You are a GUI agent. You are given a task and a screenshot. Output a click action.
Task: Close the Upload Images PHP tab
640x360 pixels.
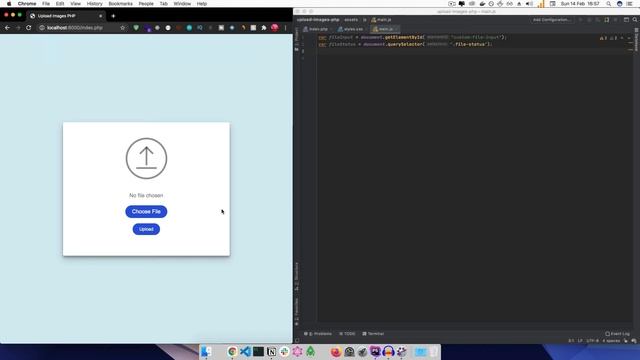[x=100, y=16]
